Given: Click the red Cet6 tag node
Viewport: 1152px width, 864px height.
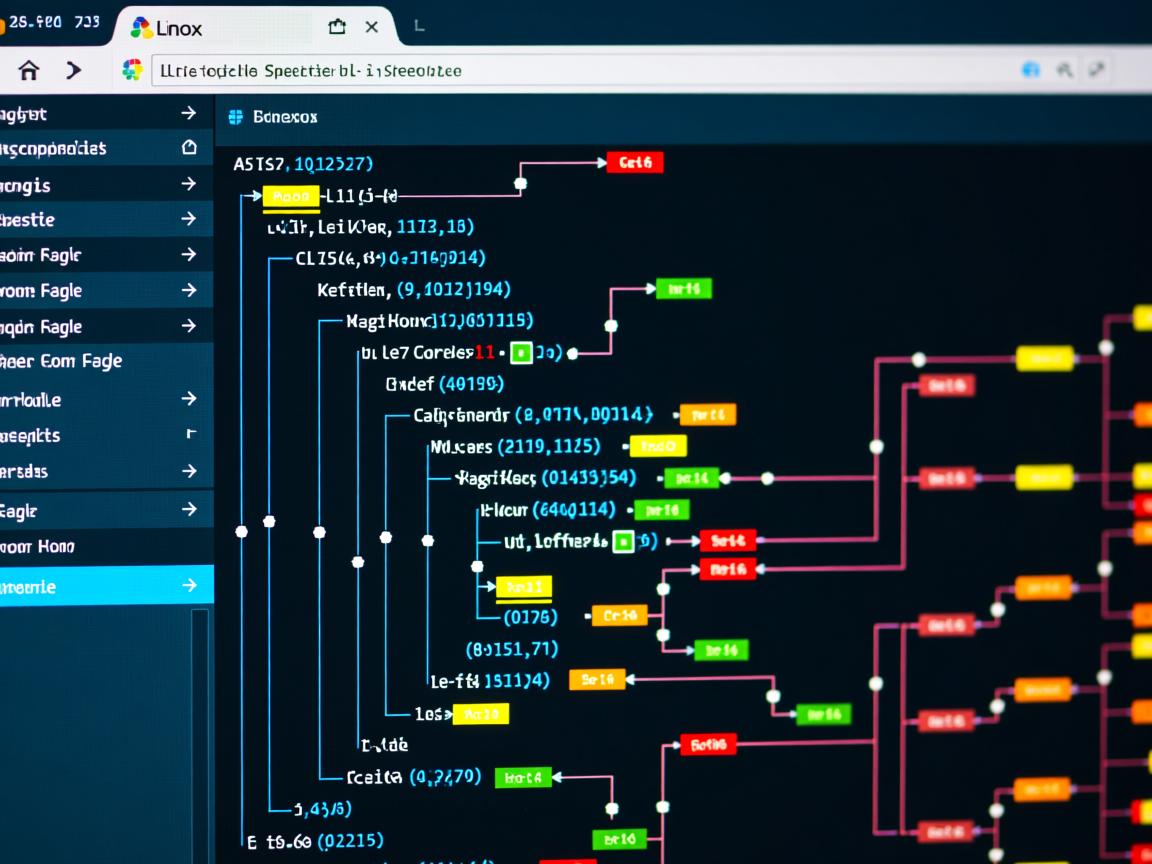Looking at the screenshot, I should click(x=635, y=162).
